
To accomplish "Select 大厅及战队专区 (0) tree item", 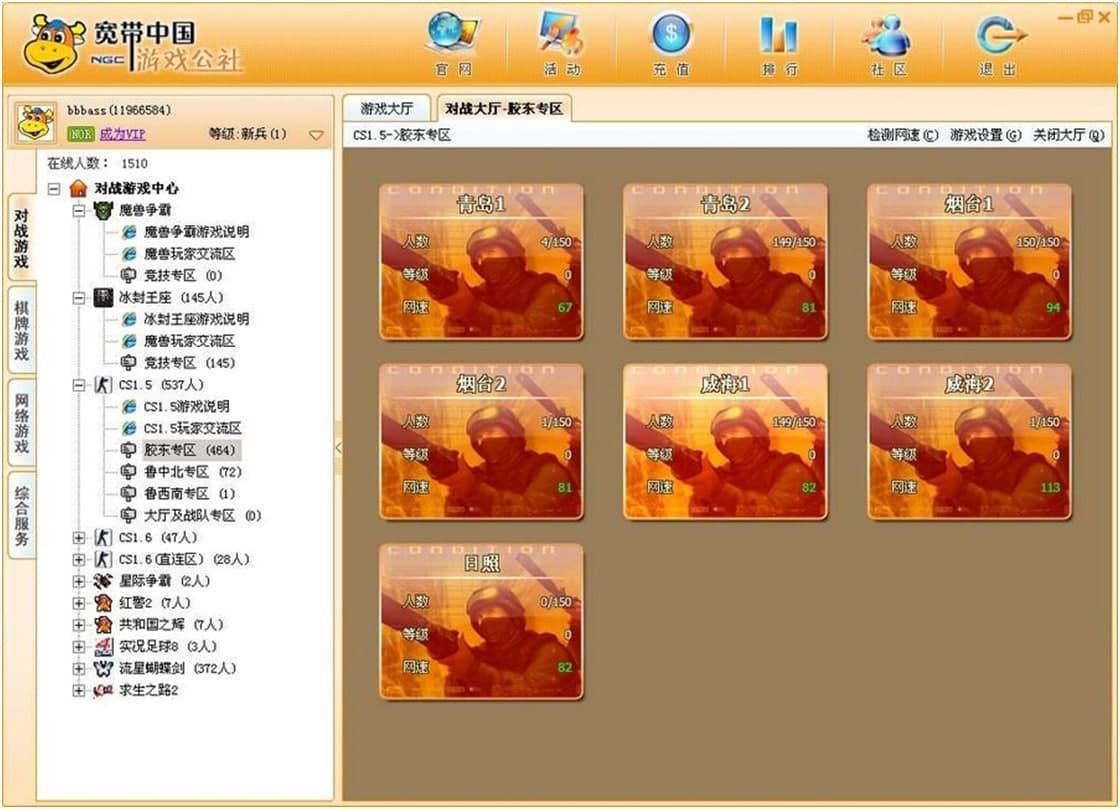I will click(x=202, y=516).
